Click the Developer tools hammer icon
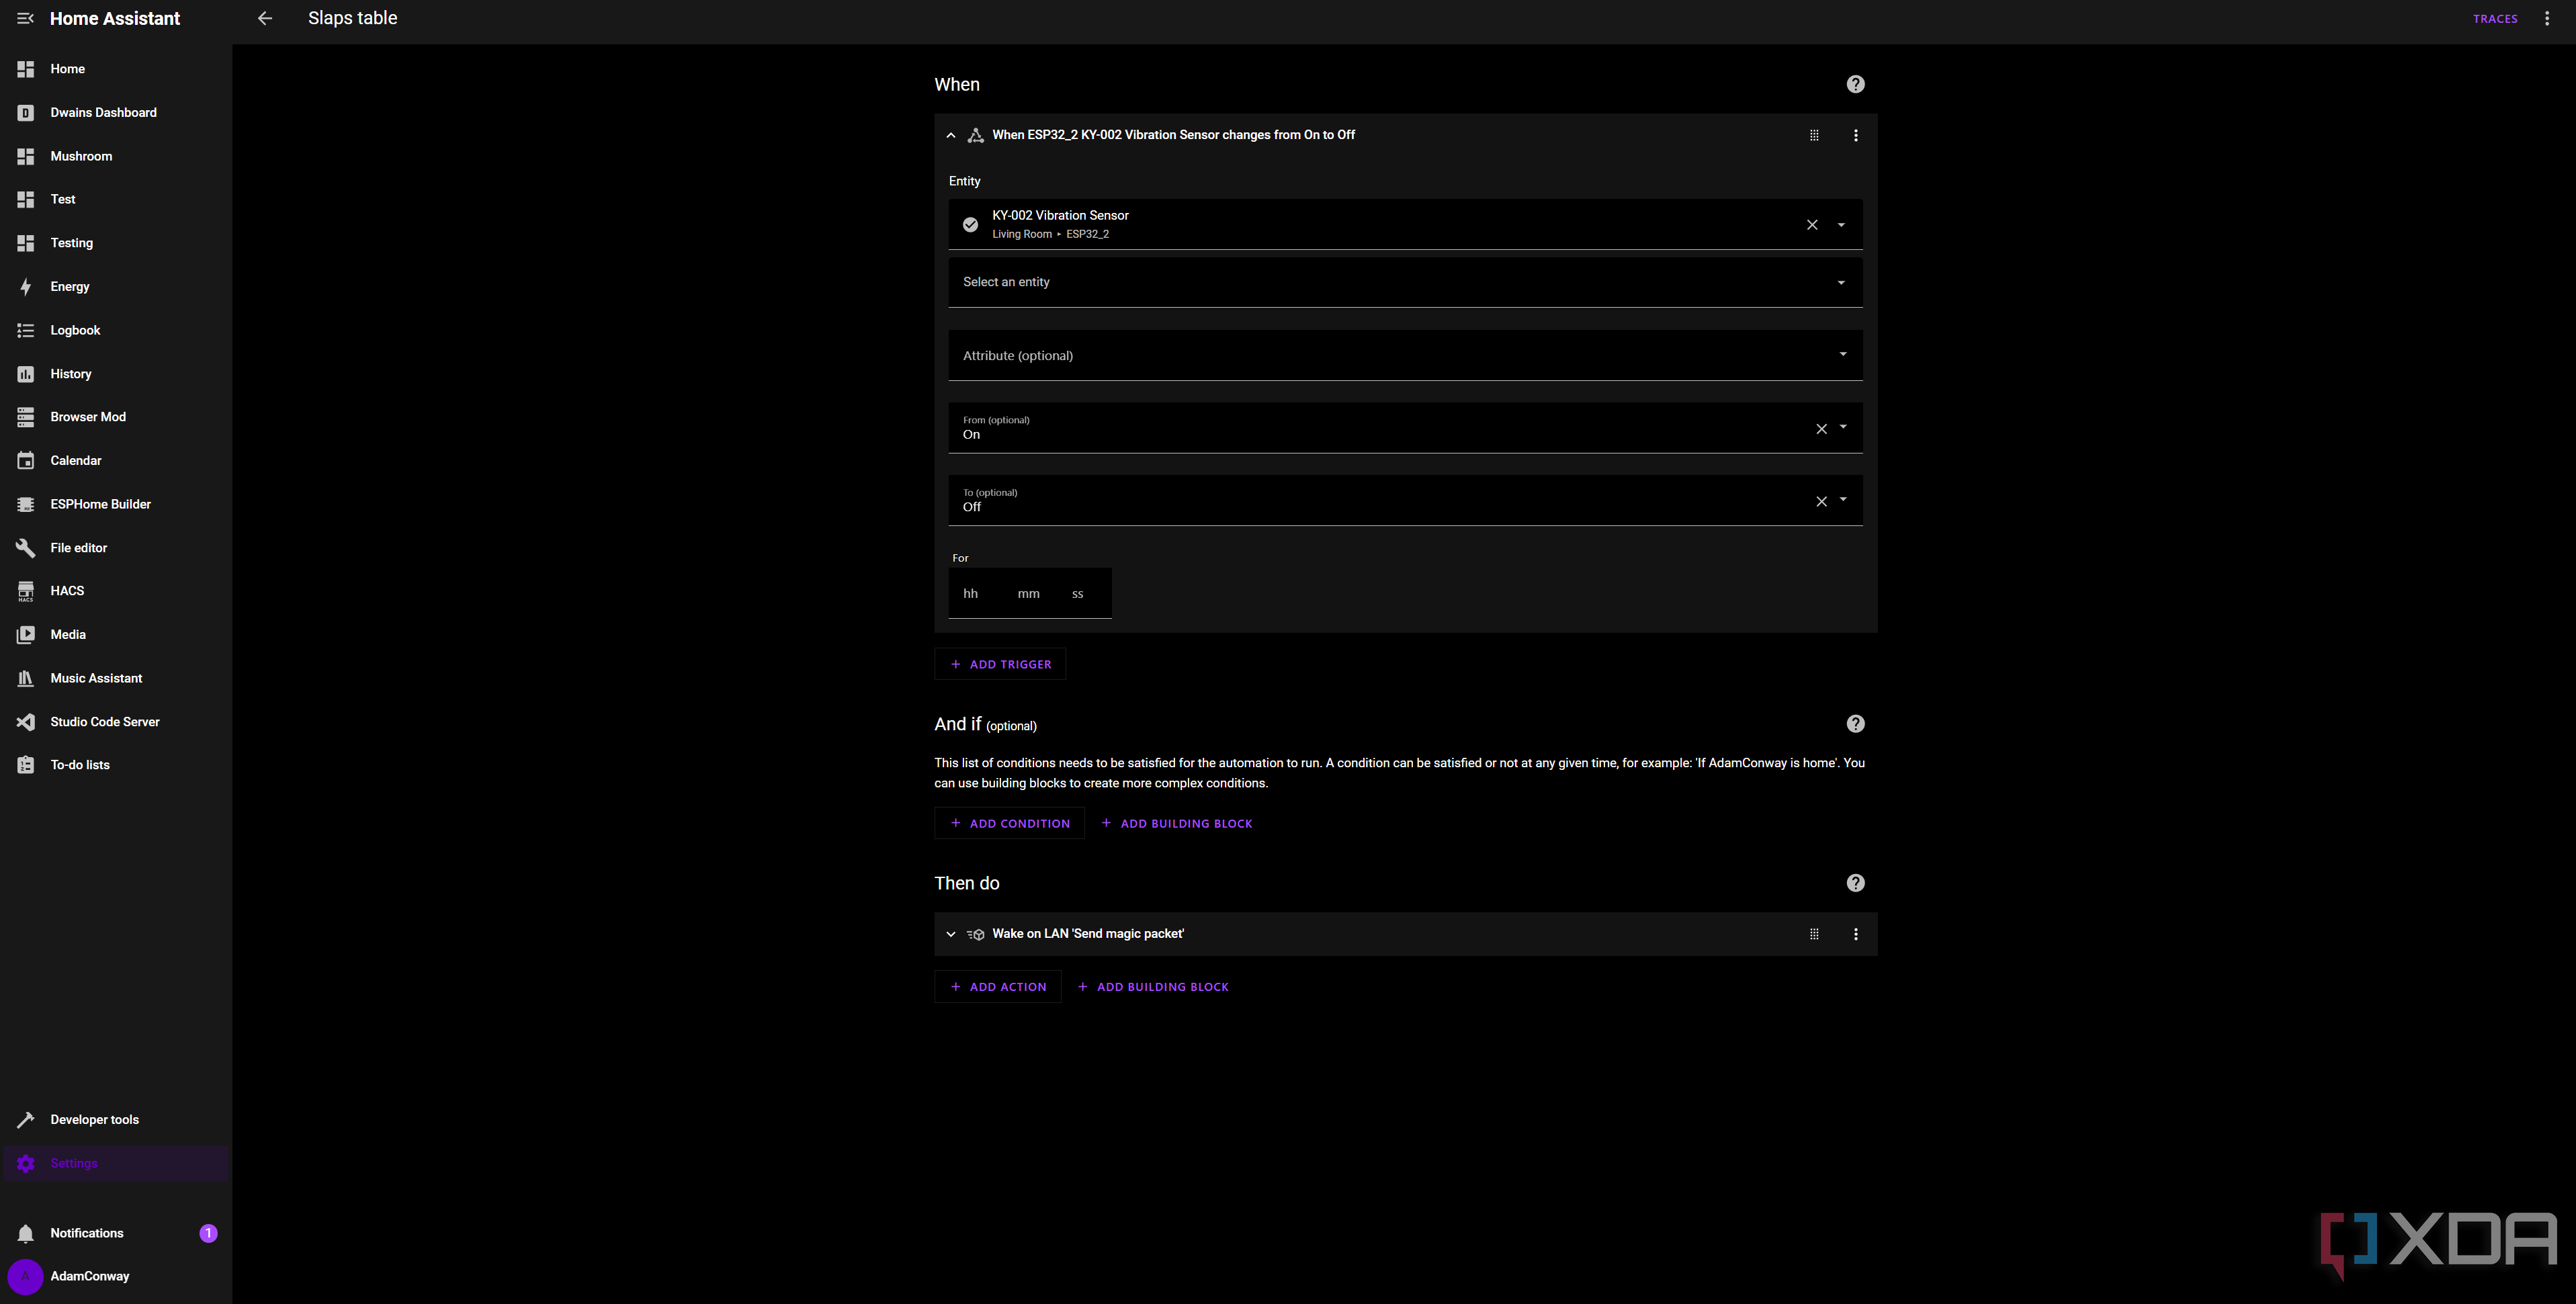 pyautogui.click(x=26, y=1120)
